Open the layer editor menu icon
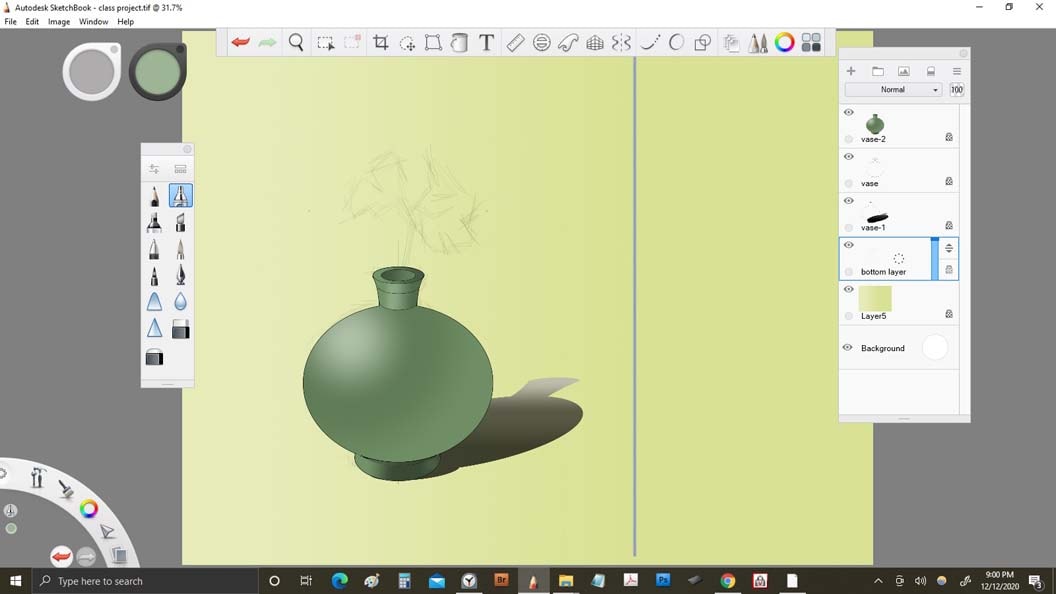Viewport: 1056px width, 594px height. tap(956, 71)
